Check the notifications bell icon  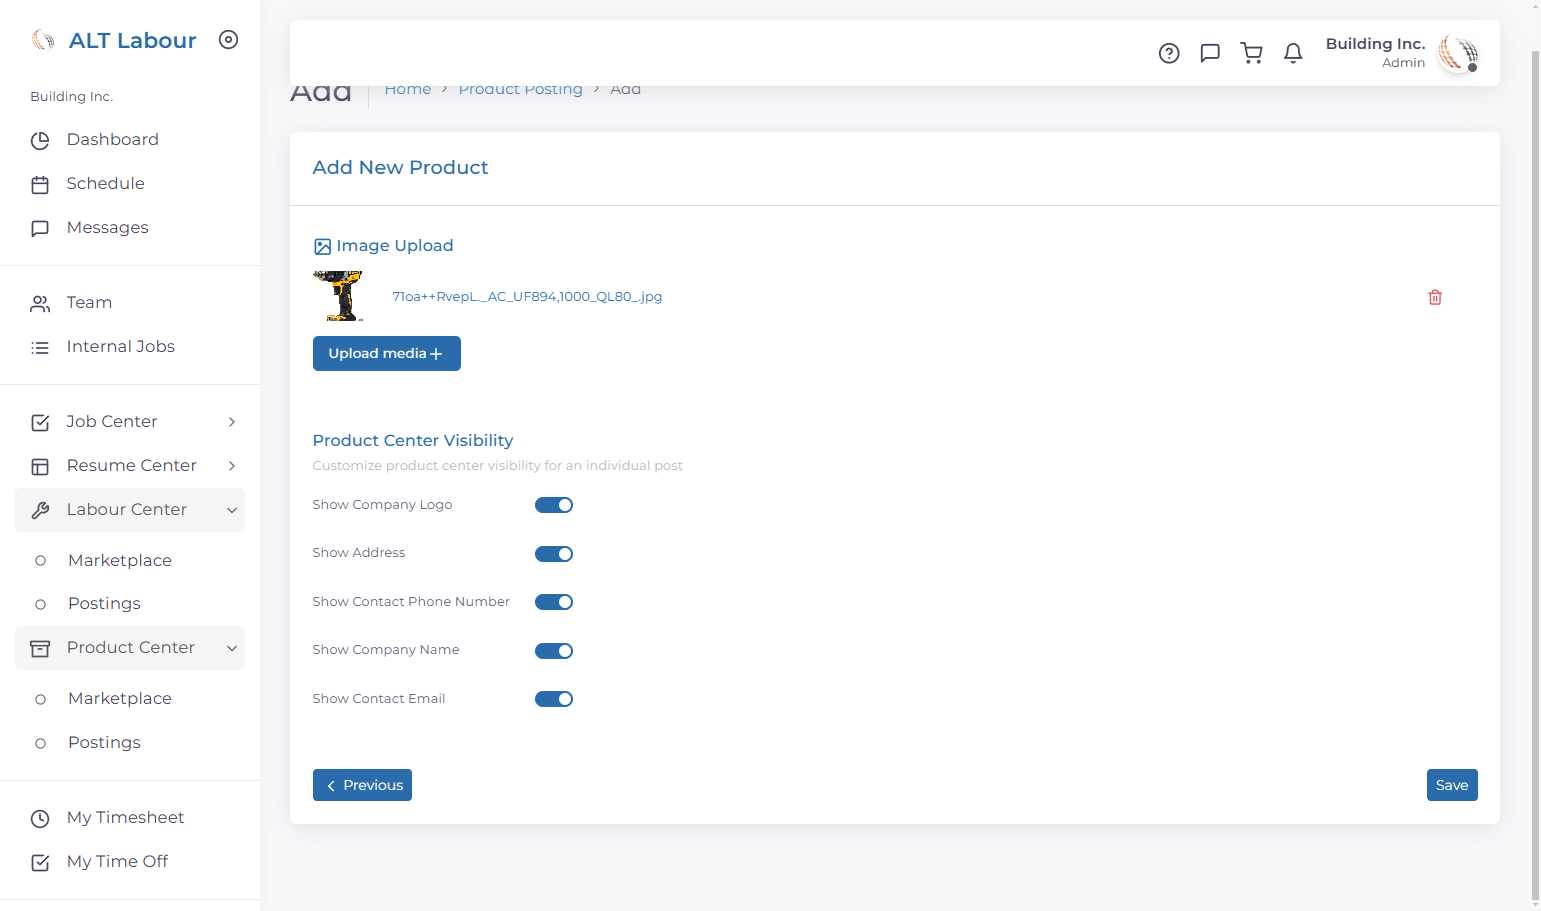pos(1293,53)
